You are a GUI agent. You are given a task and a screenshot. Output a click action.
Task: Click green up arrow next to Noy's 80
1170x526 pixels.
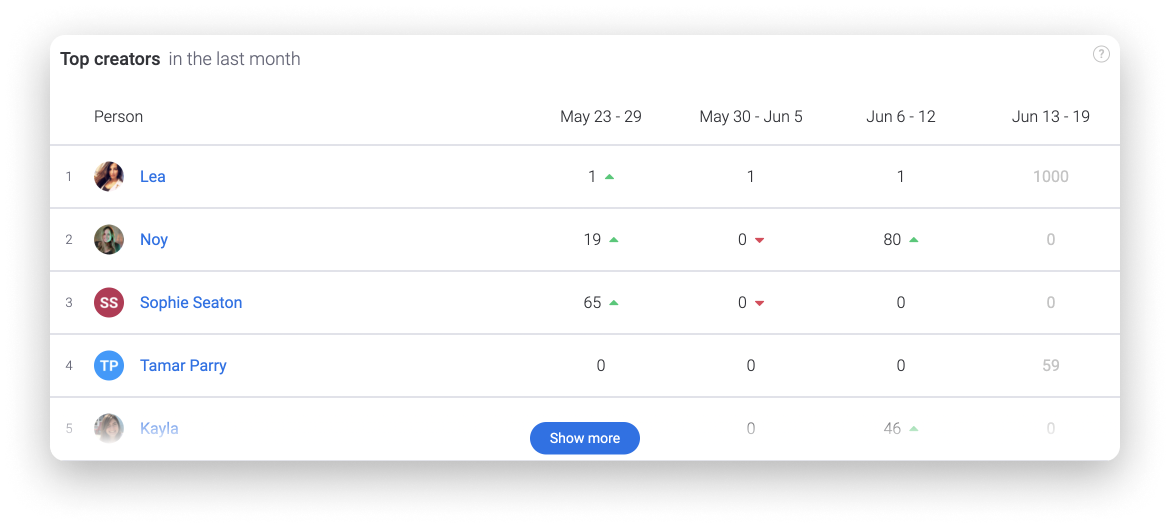tap(914, 240)
